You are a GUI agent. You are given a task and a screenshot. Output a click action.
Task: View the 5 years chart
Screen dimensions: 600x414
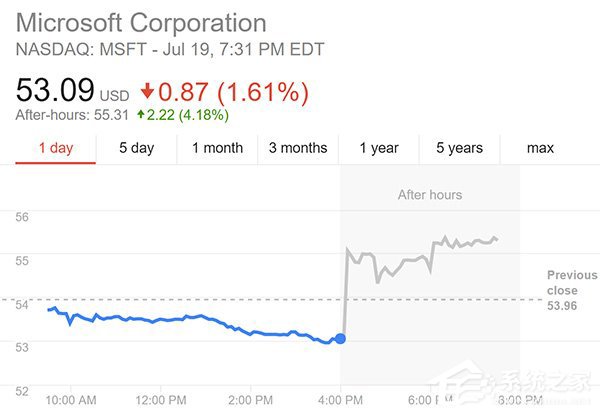pos(460,148)
